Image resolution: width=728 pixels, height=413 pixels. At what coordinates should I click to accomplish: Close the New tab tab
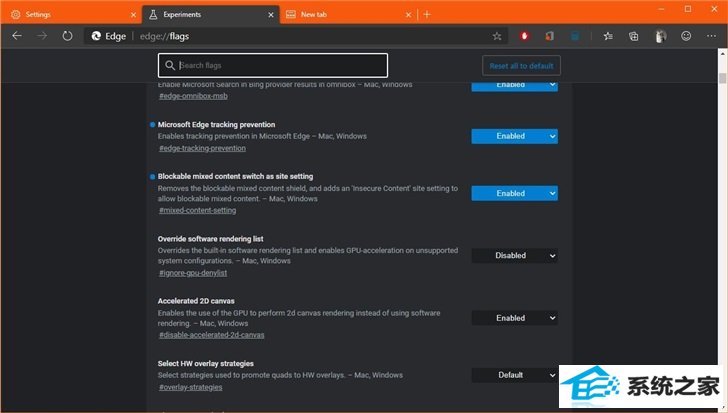(x=408, y=15)
